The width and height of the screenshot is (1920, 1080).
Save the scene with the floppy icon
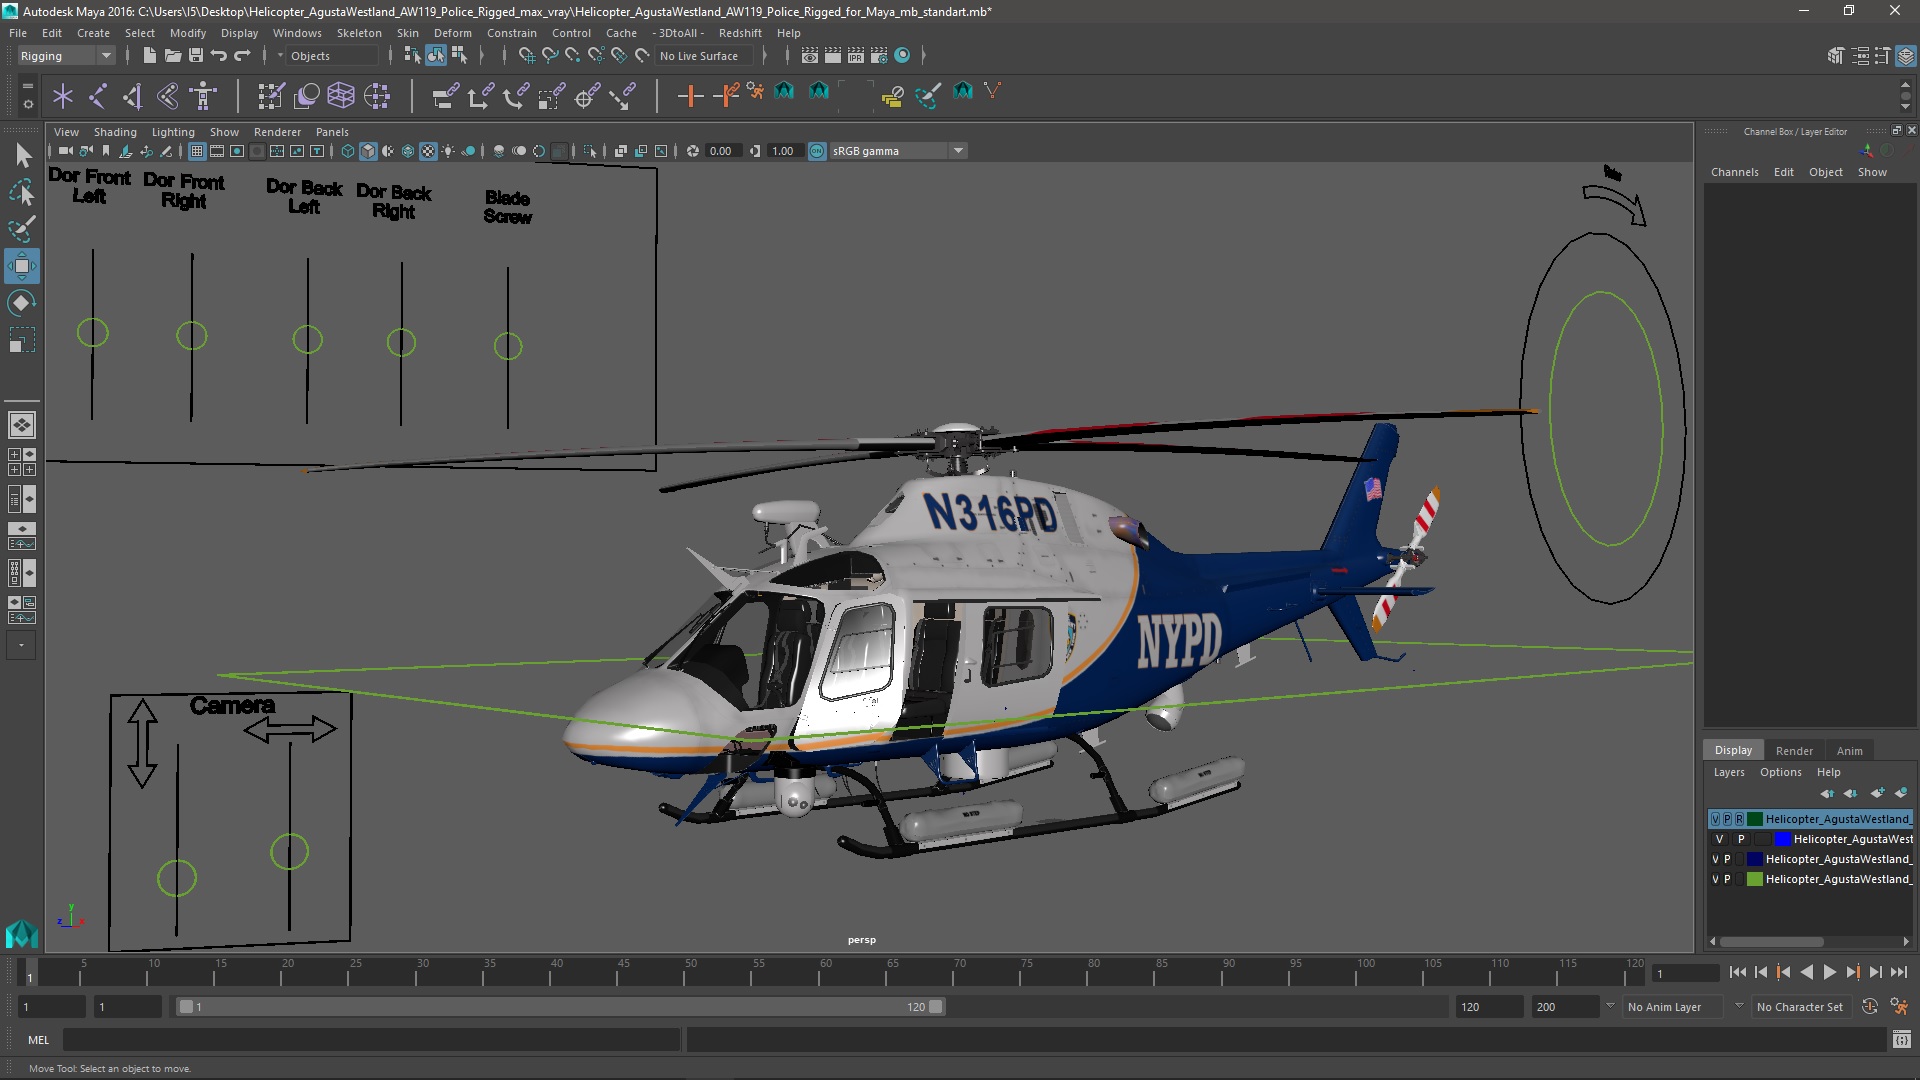point(196,55)
